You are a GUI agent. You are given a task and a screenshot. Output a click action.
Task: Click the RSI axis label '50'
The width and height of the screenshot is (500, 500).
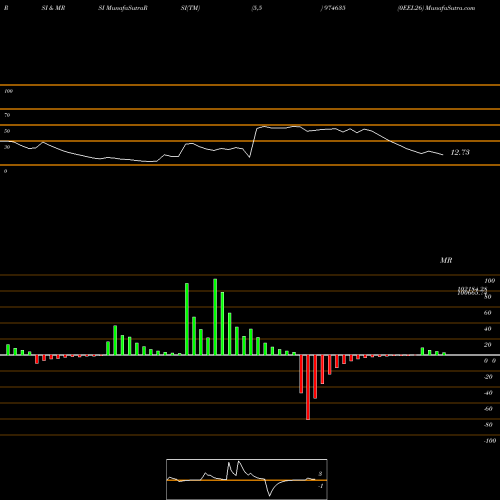click(x=7, y=131)
